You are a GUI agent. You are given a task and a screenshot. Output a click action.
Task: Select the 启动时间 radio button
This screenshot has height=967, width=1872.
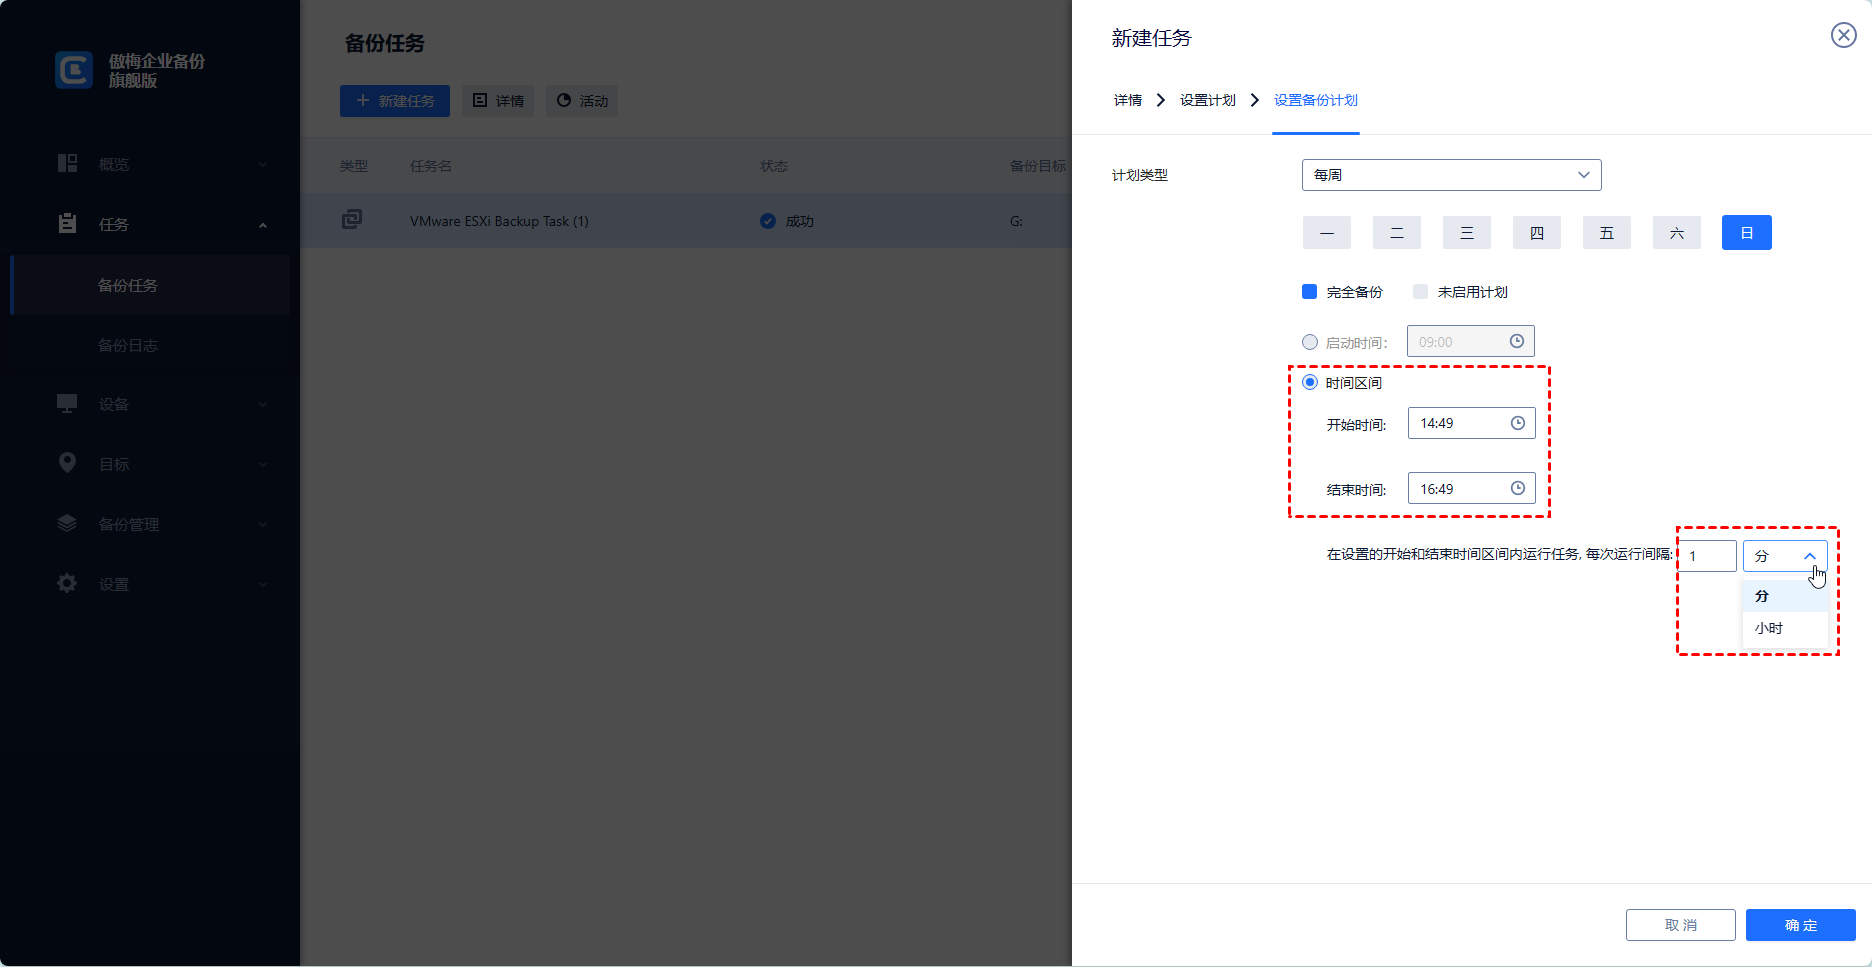(x=1310, y=342)
